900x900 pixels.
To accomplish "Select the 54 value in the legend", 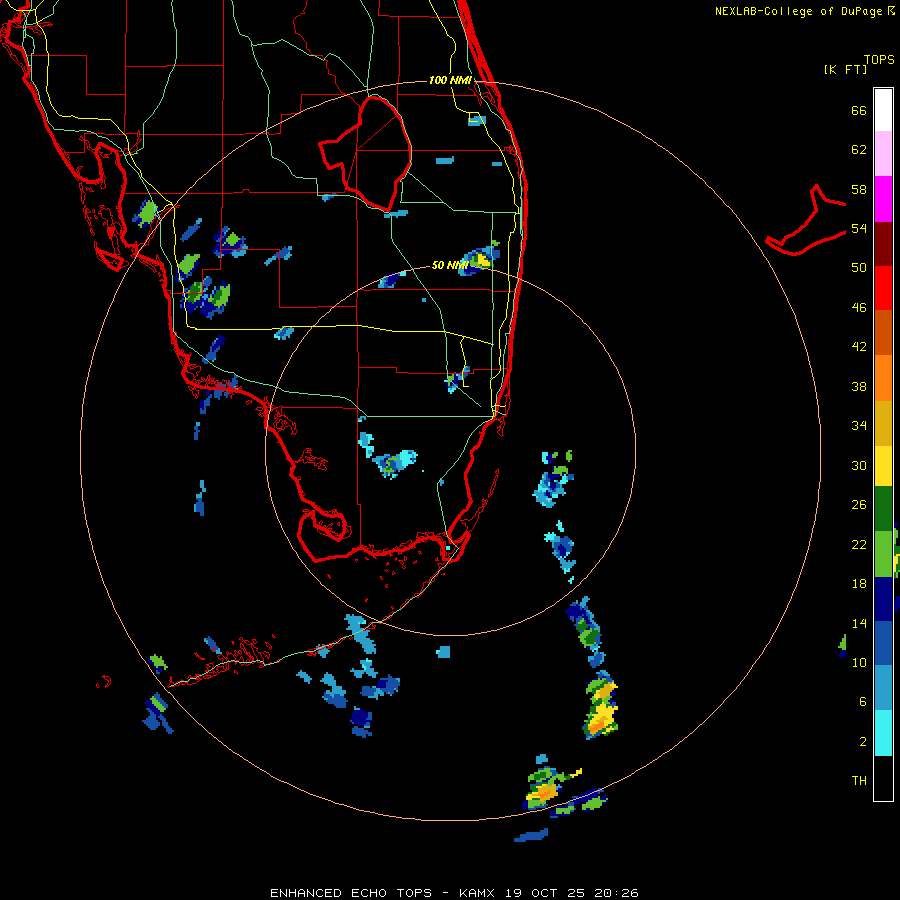I will coord(859,228).
